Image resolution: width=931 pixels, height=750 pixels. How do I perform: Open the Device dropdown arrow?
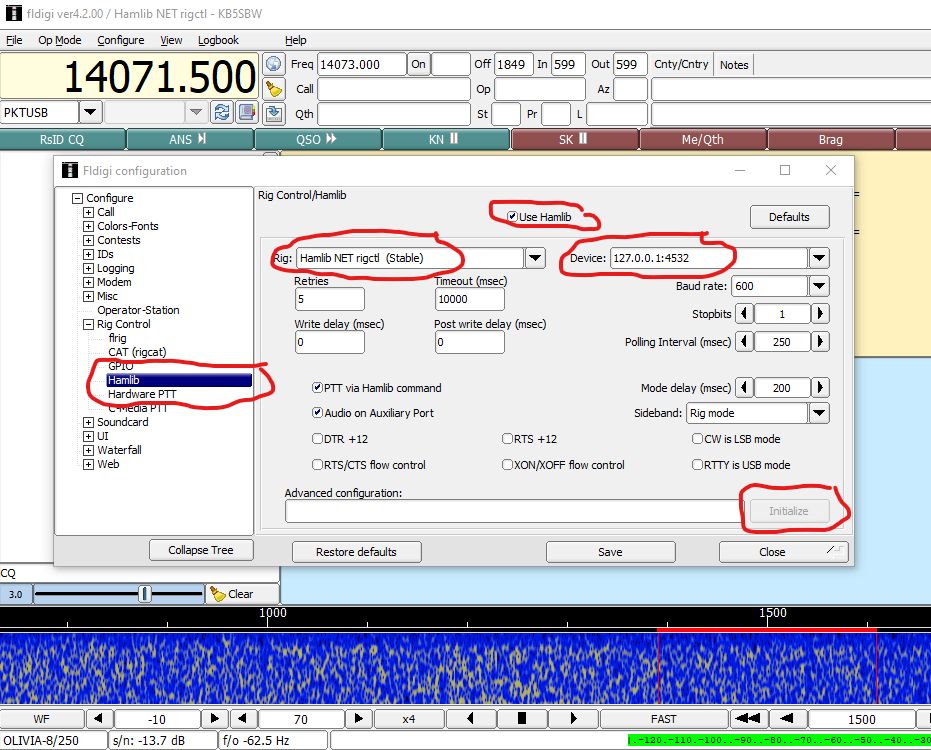(819, 258)
